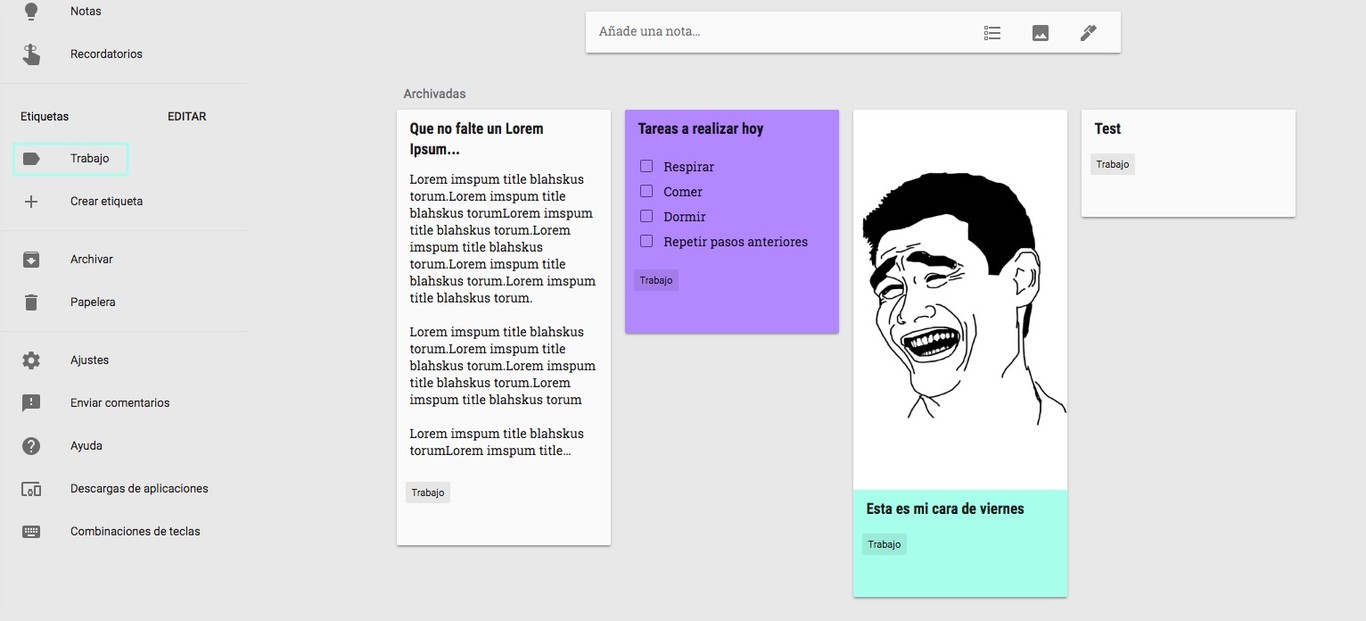Check the Respirar task checkbox
The width and height of the screenshot is (1366, 621).
pyautogui.click(x=646, y=166)
